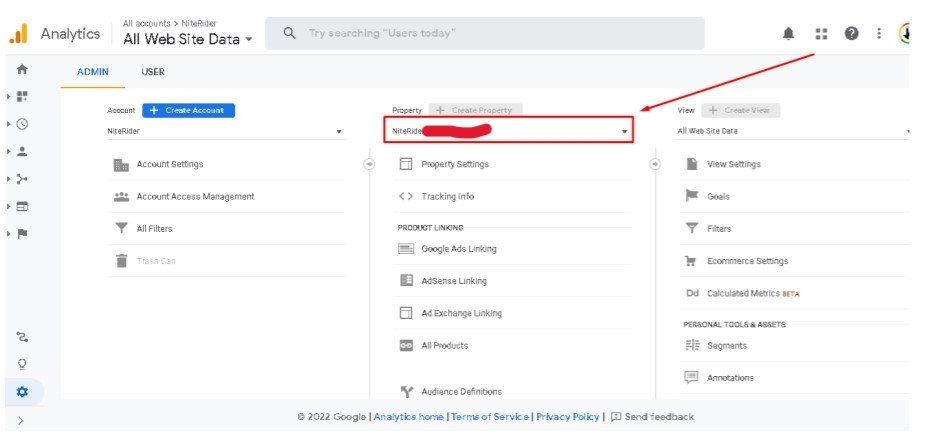The width and height of the screenshot is (929, 441).
Task: Expand the Realtime sidebar section arrow
Action: point(9,124)
